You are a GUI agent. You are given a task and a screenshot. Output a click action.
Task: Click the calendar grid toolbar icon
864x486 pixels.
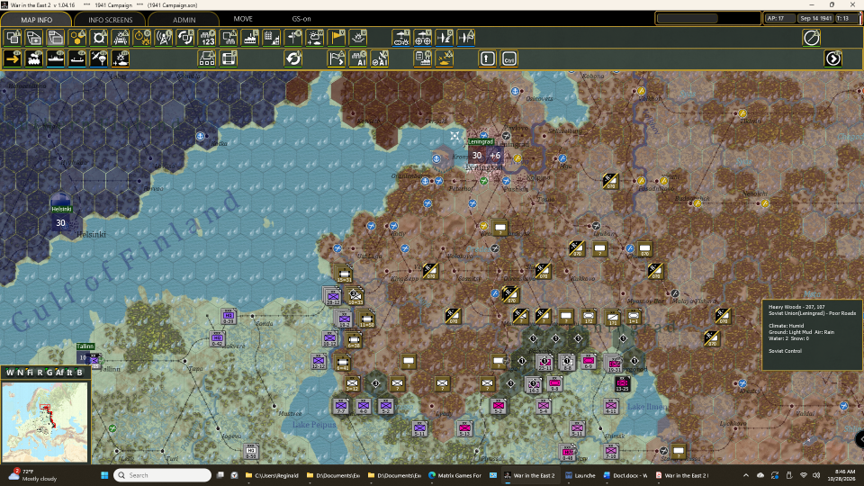point(272,37)
